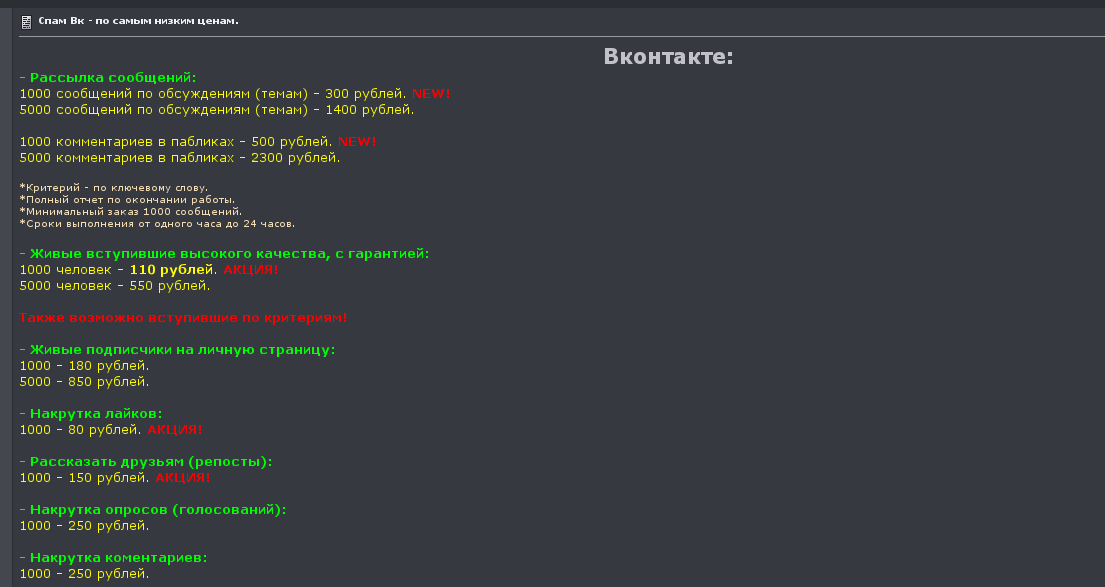The width and height of the screenshot is (1105, 587).
Task: Click the red 'NEW!' label after 300 рублей
Action: [431, 94]
